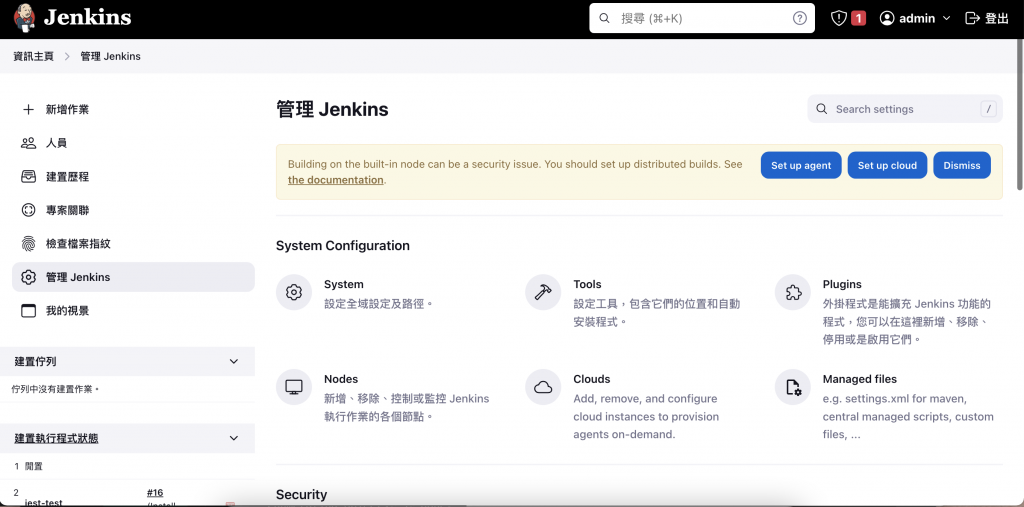Screen dimensions: 1024x507
Task: Click the 建置執行程式狀態 heading link
Action: coord(56,438)
